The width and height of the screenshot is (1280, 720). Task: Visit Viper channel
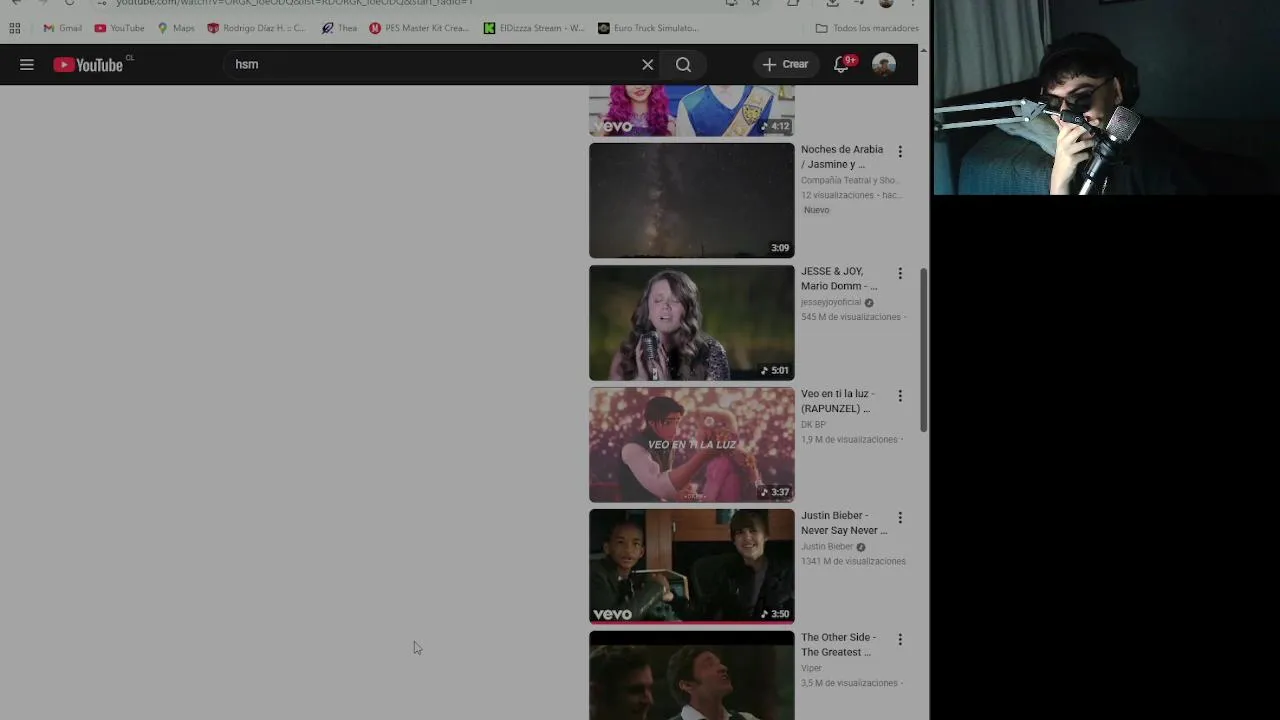pos(811,669)
